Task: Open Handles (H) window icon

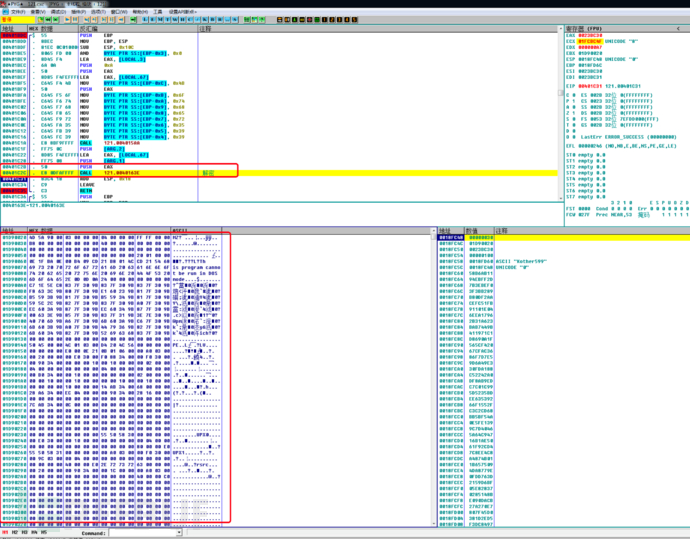Action: coord(182,19)
